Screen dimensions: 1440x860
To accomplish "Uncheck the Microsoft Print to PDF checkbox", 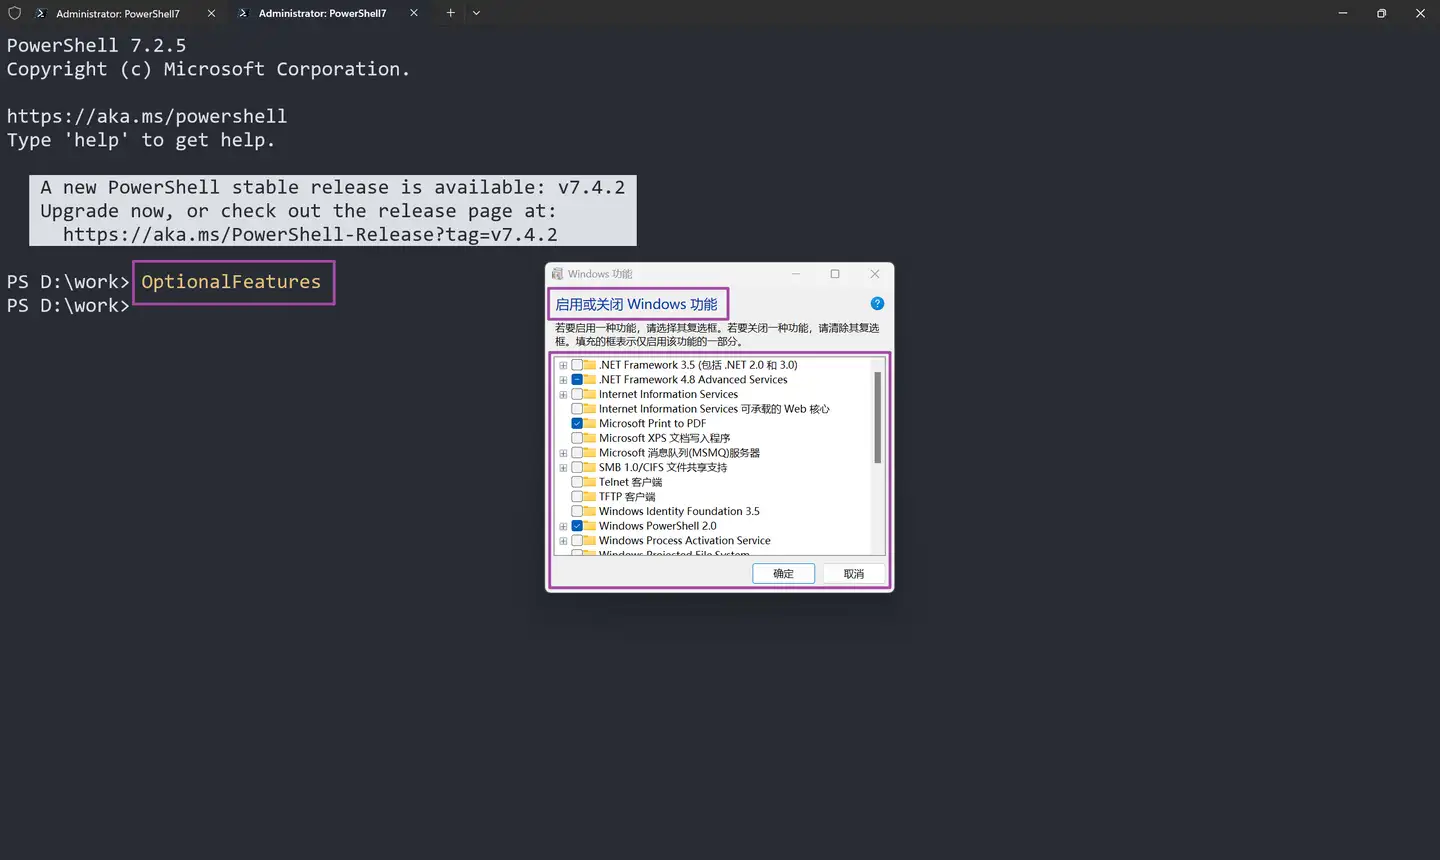I will tap(577, 423).
